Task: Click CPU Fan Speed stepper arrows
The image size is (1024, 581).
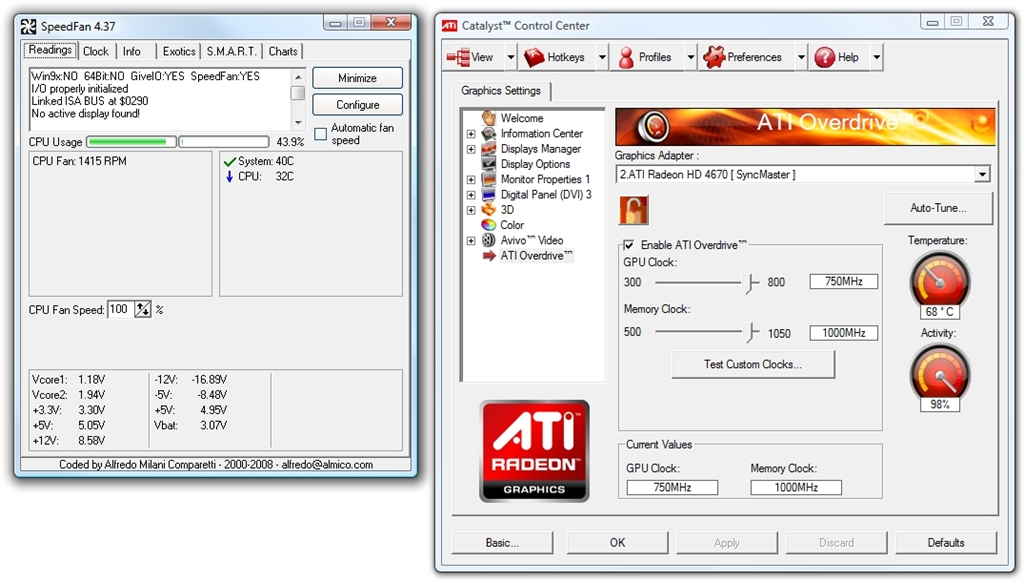Action: coord(142,309)
